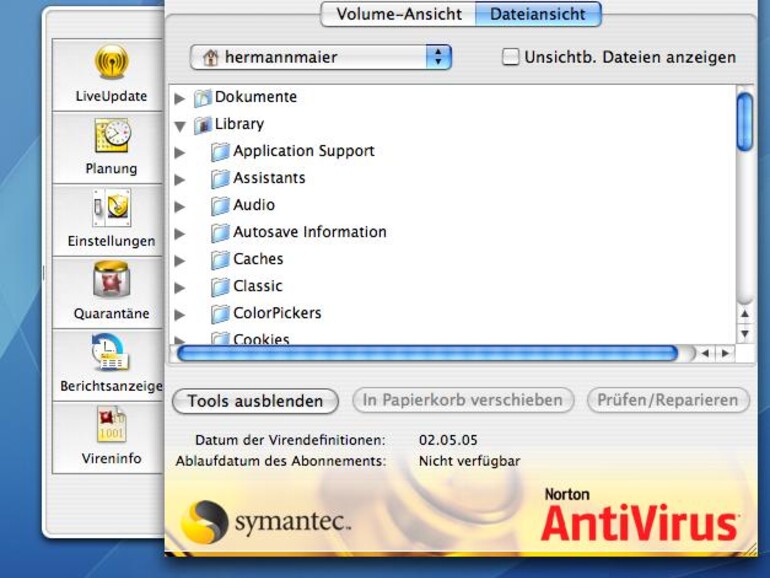
Task: Click the Prüfen/Reparieren button
Action: coord(668,400)
